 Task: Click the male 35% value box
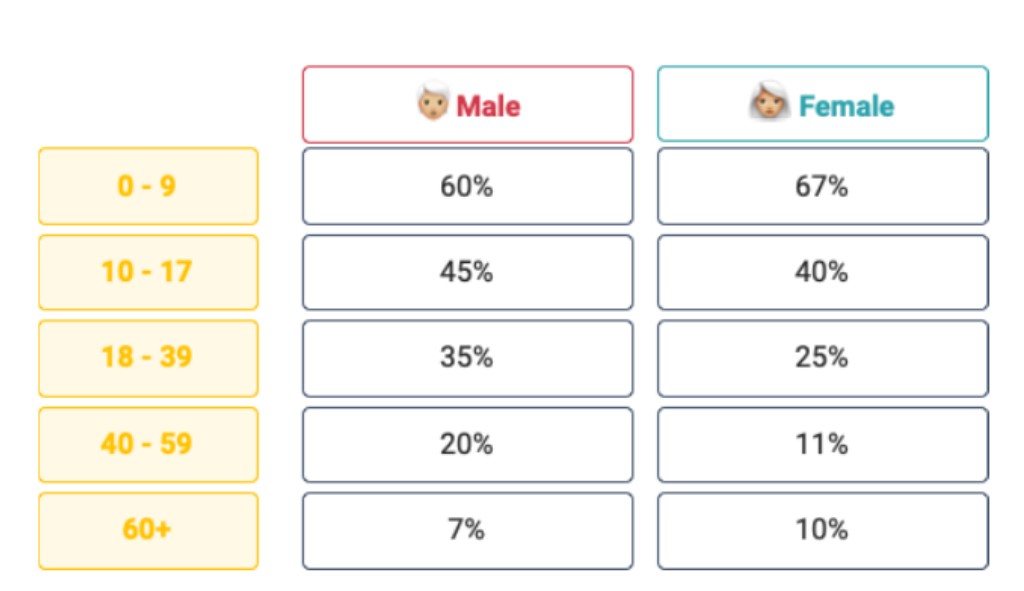coord(468,359)
